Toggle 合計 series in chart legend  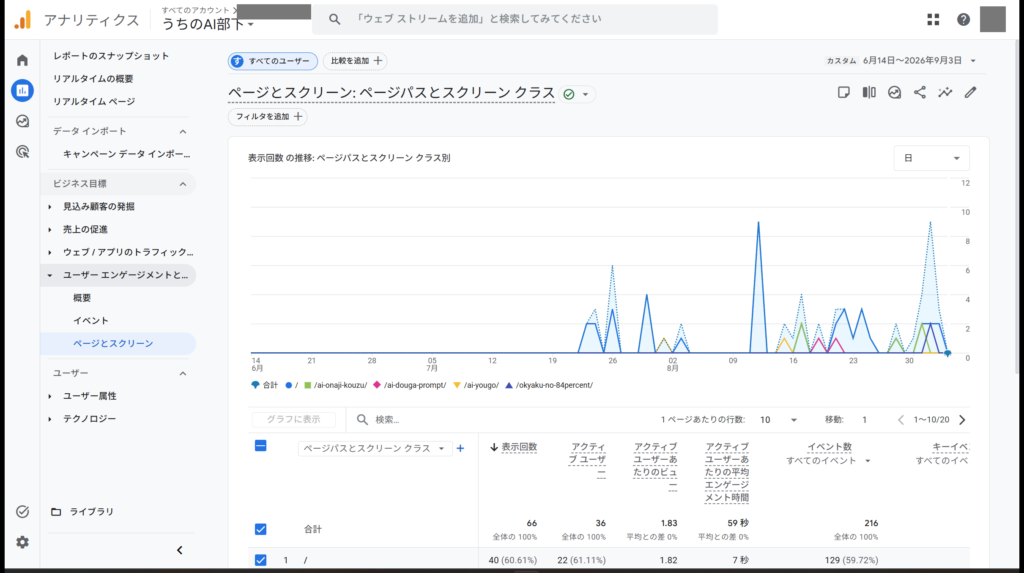264,385
